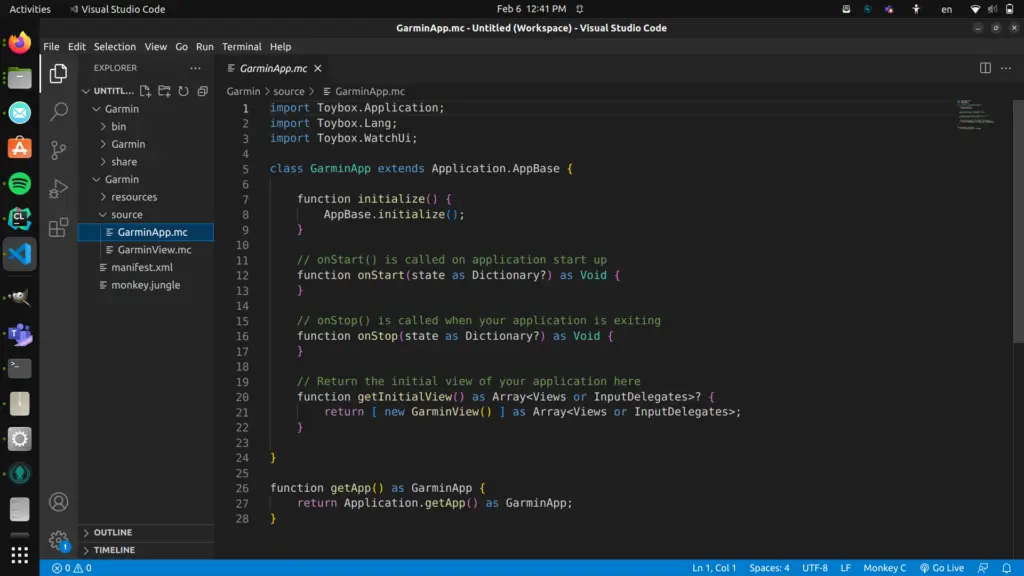Viewport: 1024px width, 576px height.
Task: Collapse the UNTITLED workspace root
Action: (86, 91)
